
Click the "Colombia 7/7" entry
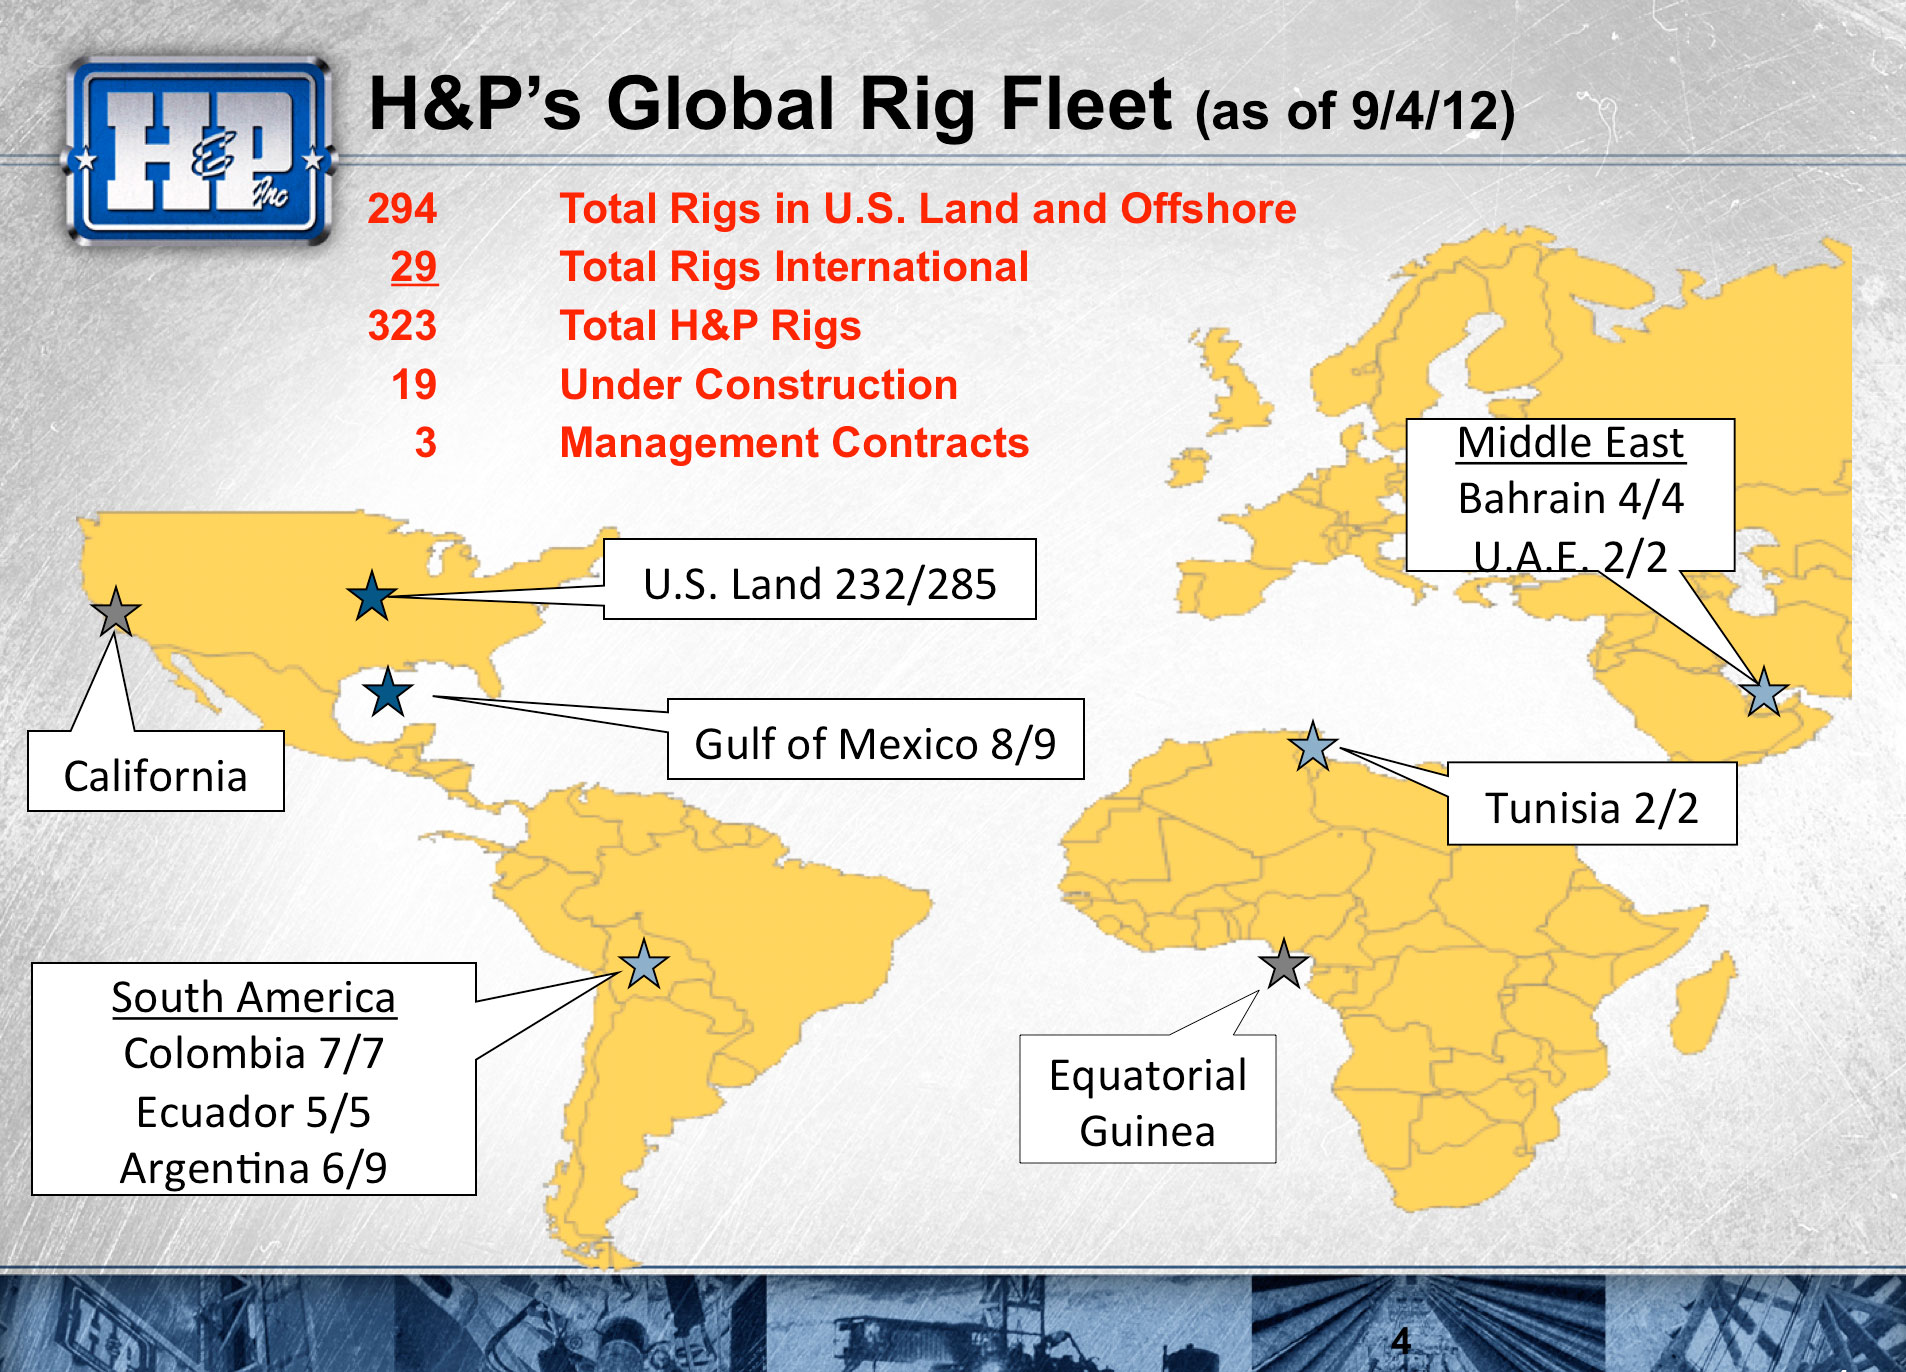[x=254, y=1054]
